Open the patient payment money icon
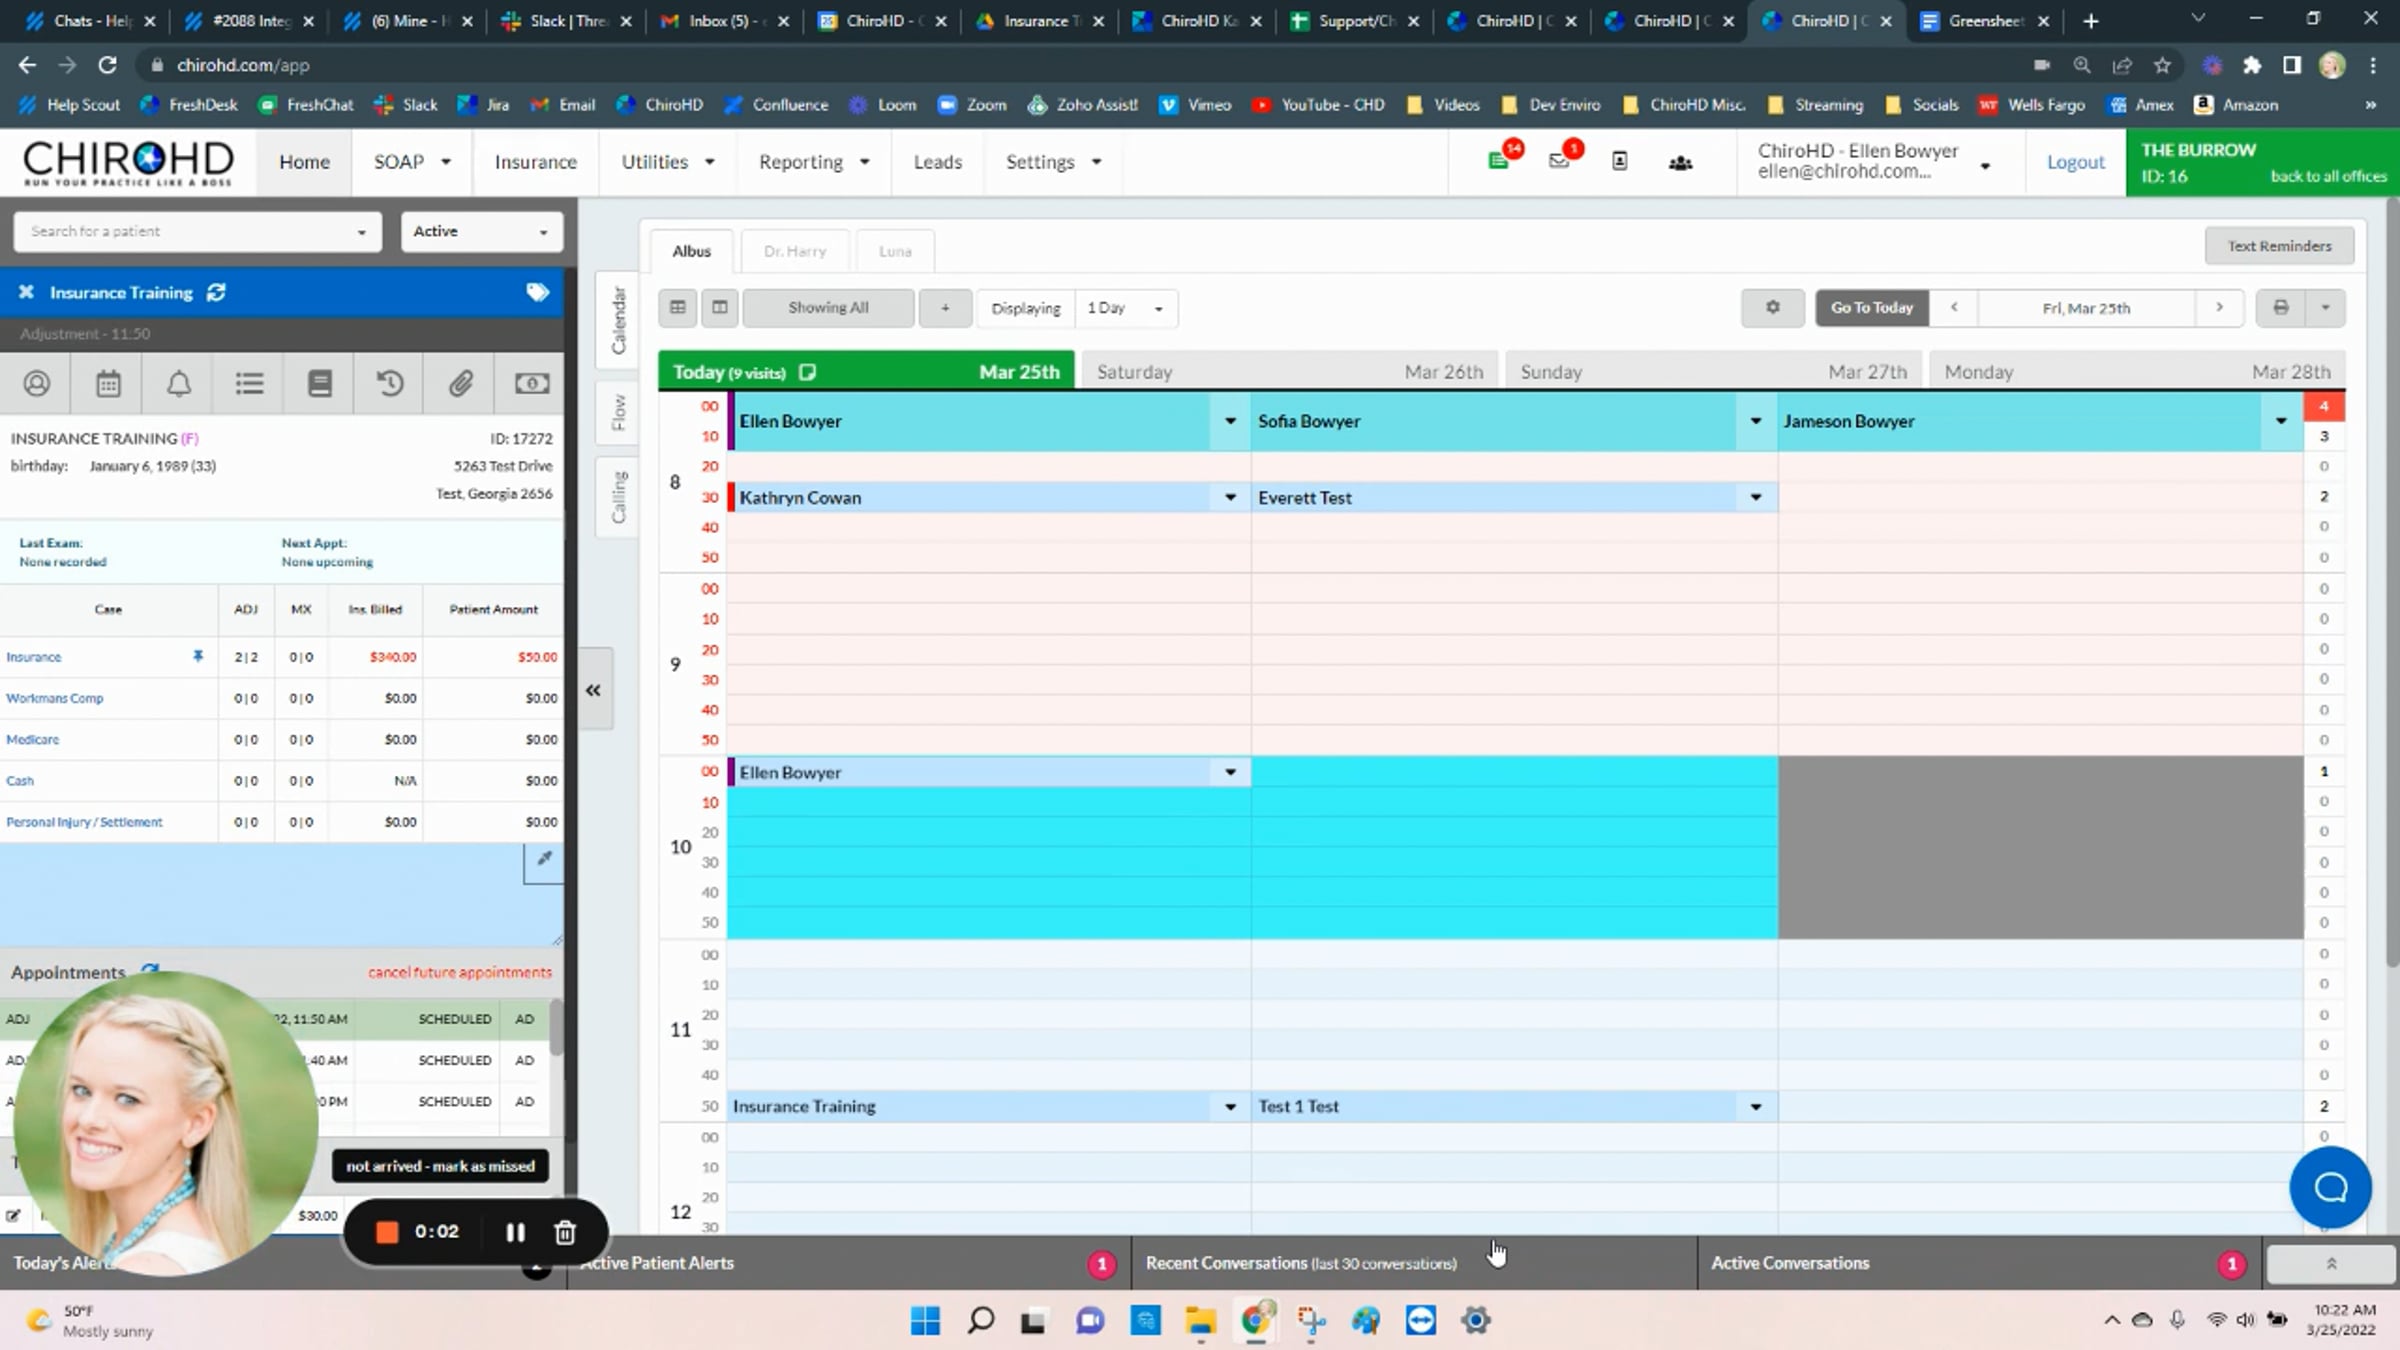Screen dimensions: 2400x1350 [x=531, y=383]
